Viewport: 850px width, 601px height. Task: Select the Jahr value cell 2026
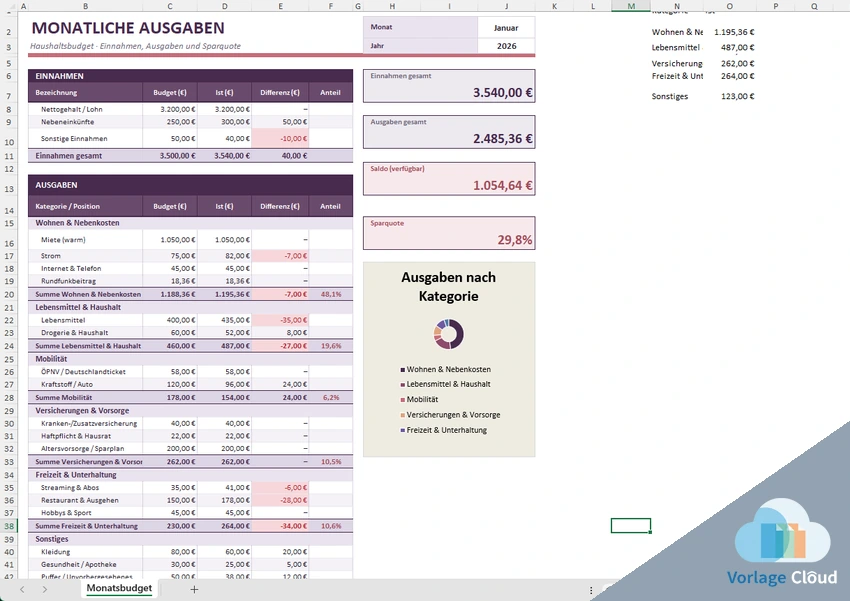[506, 46]
